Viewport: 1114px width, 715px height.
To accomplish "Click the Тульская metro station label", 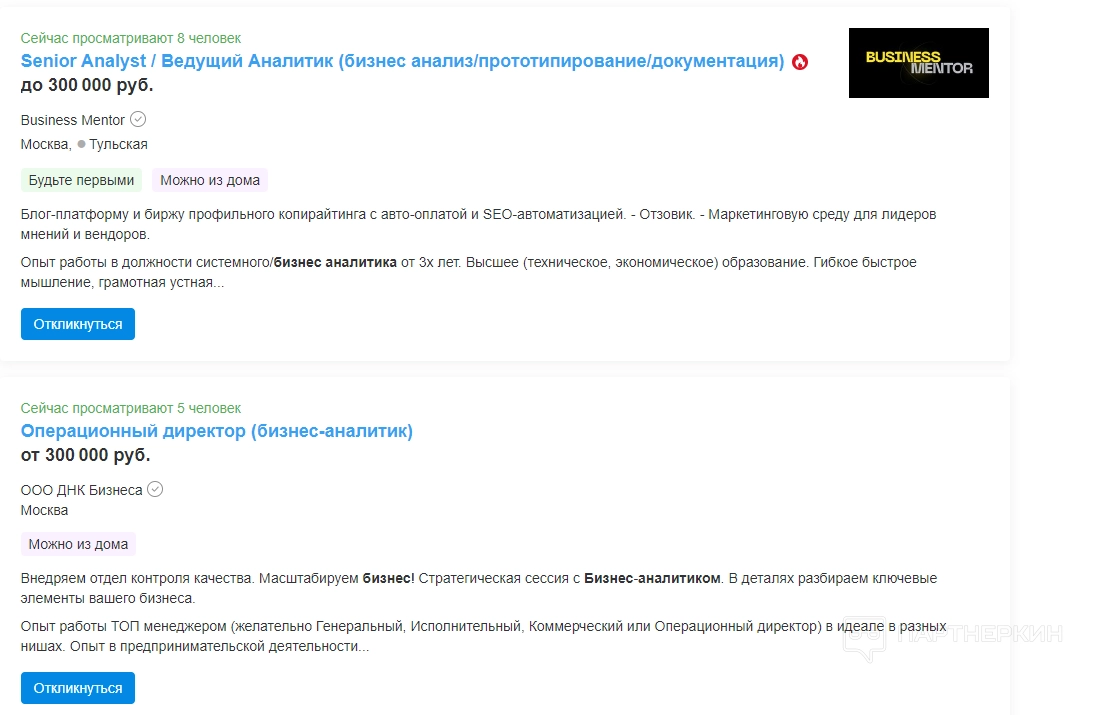I will pos(118,144).
